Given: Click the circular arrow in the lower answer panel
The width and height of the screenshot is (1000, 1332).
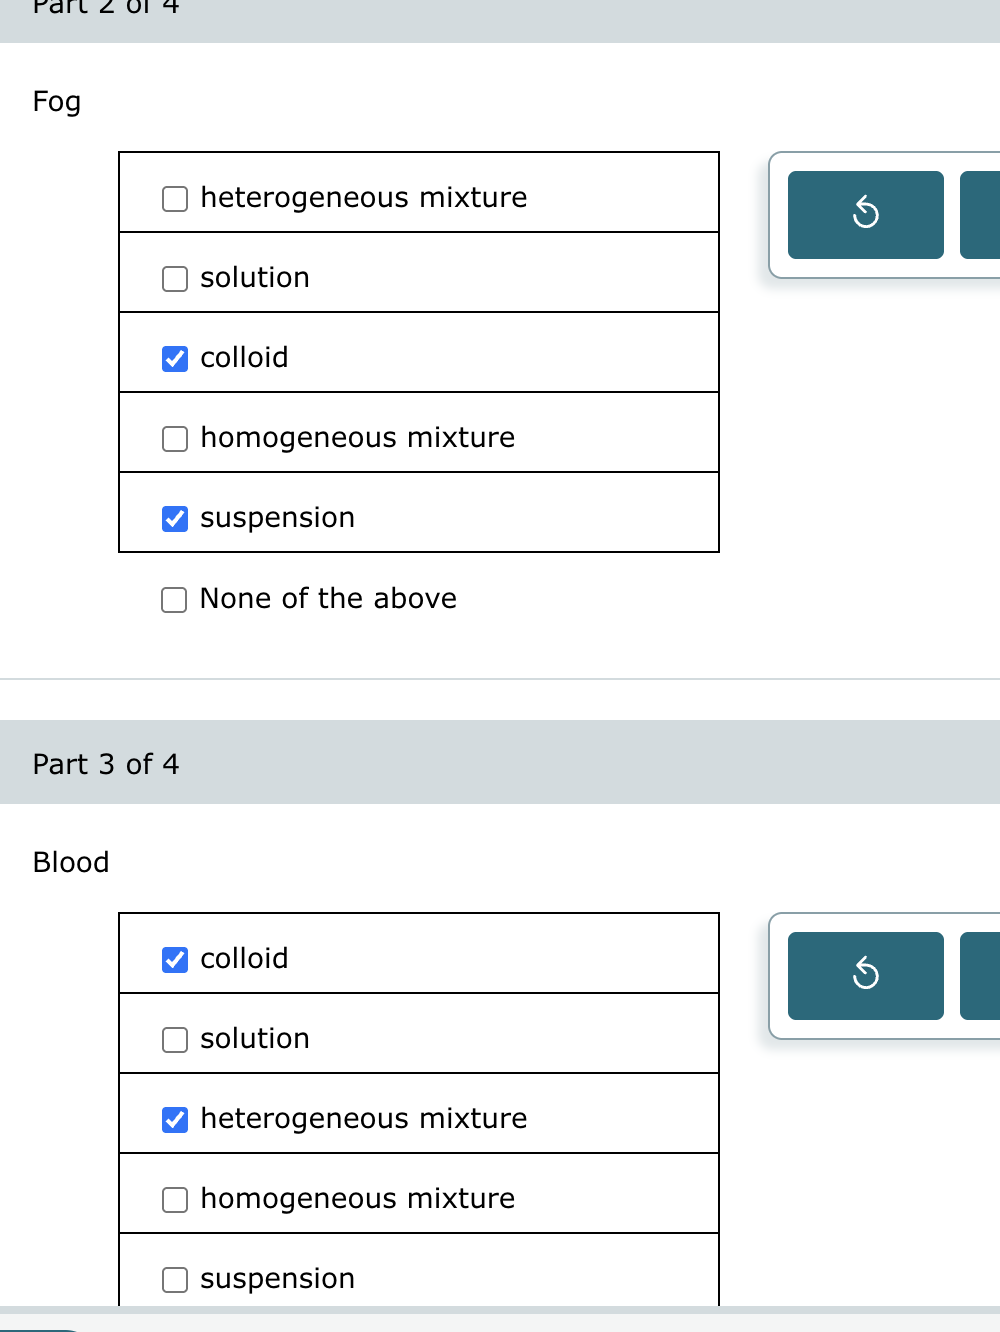Looking at the screenshot, I should (x=865, y=975).
